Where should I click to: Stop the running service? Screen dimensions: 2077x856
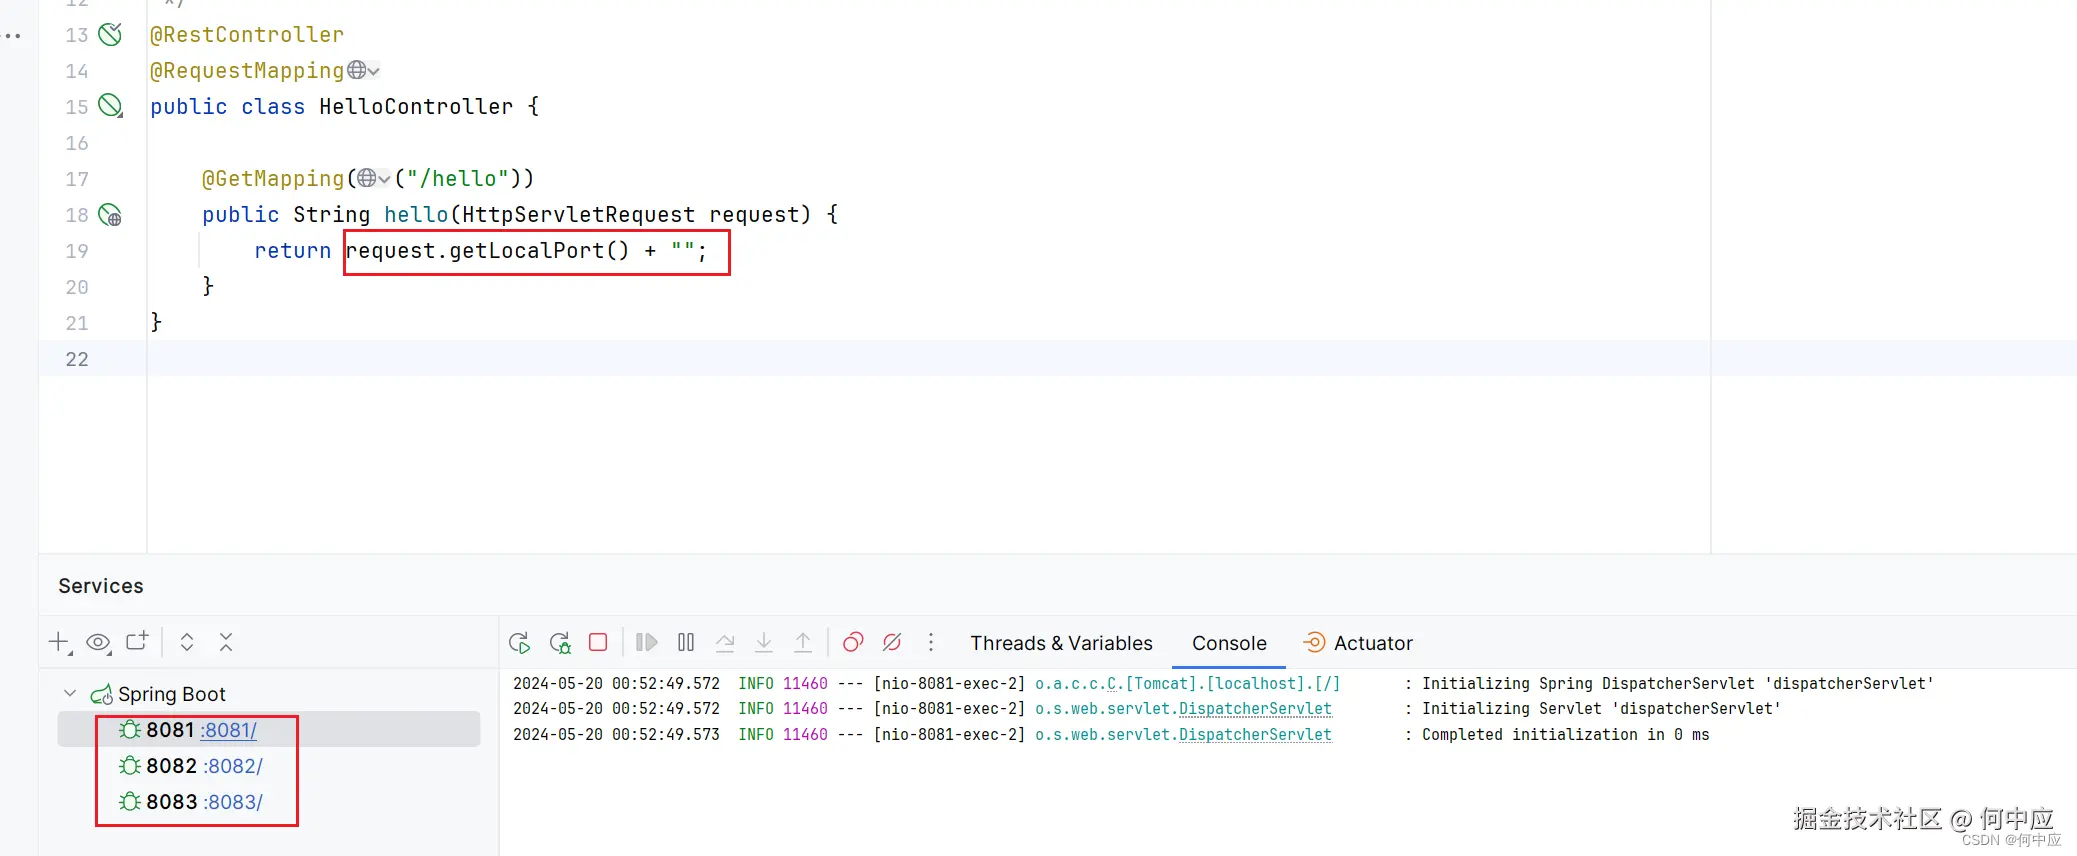coord(598,642)
